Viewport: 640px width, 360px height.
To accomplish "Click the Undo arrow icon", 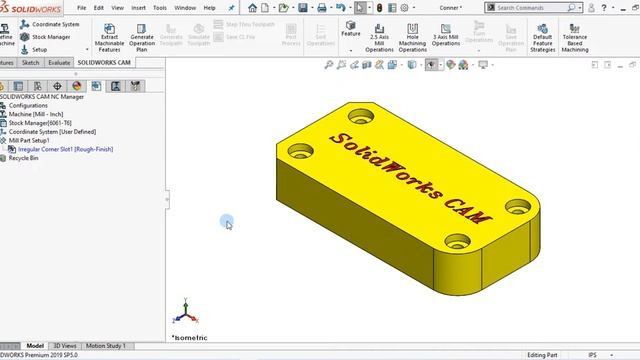I will (340, 8).
